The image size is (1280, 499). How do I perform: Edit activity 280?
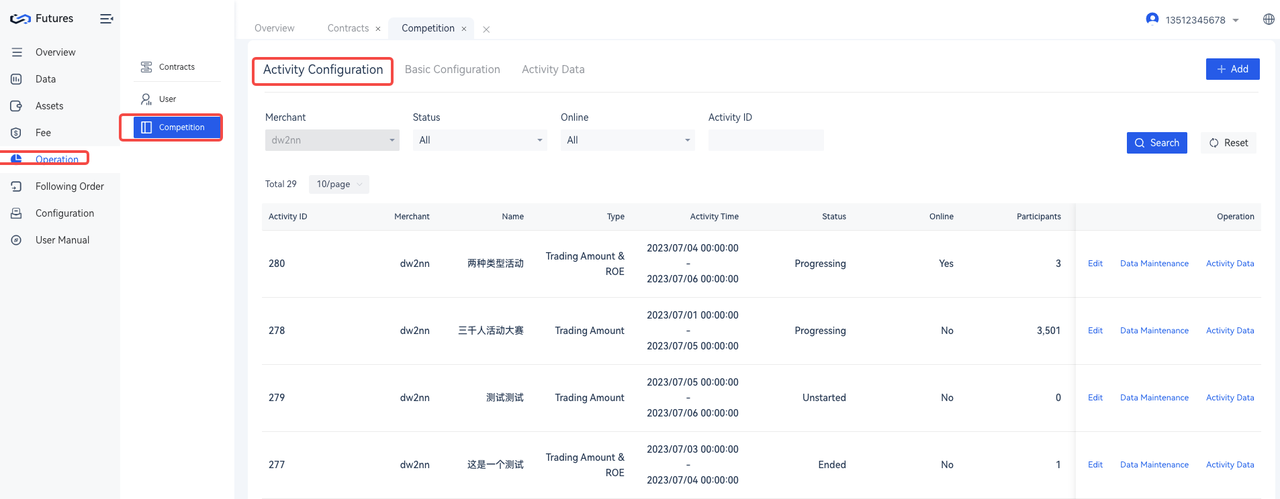coord(1095,264)
